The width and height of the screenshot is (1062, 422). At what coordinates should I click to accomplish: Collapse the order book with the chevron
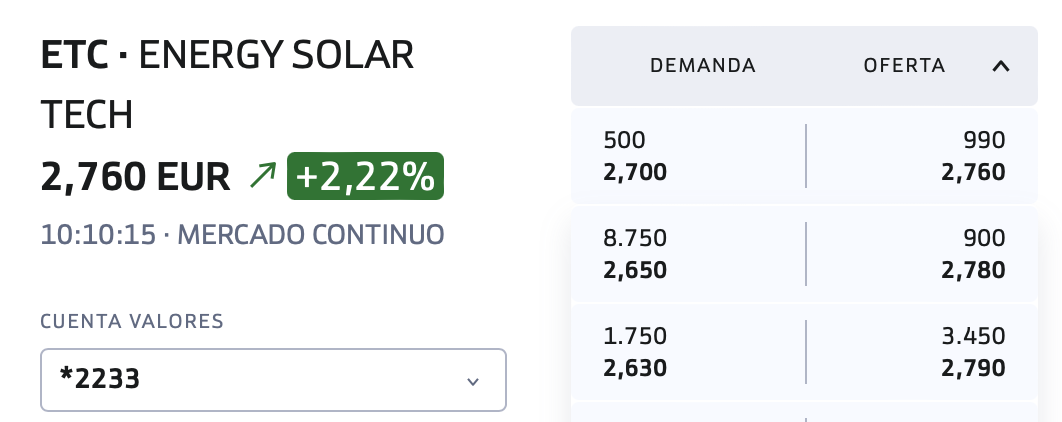tap(1000, 66)
